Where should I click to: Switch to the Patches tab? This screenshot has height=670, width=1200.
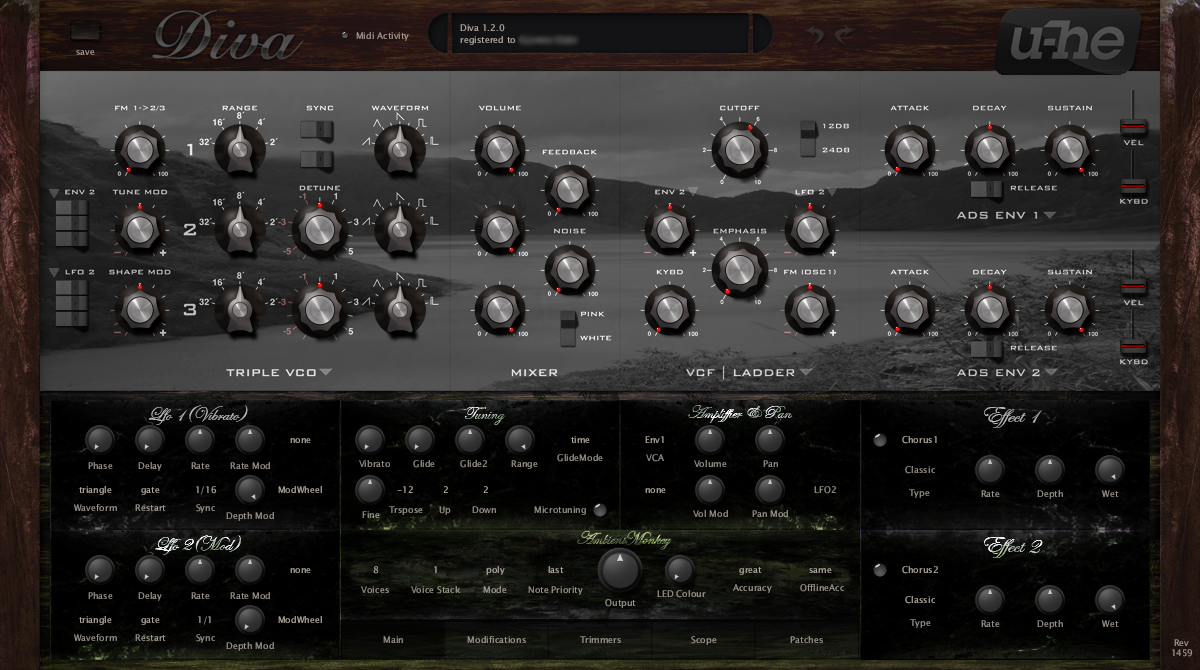[x=807, y=640]
